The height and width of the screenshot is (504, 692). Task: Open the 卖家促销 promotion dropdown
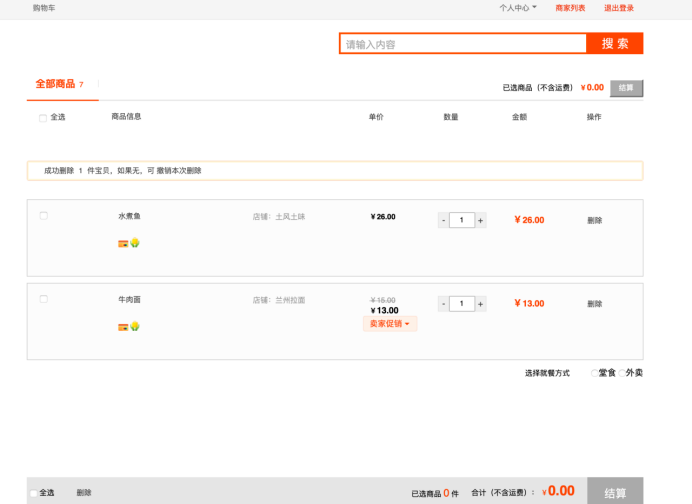tap(389, 324)
